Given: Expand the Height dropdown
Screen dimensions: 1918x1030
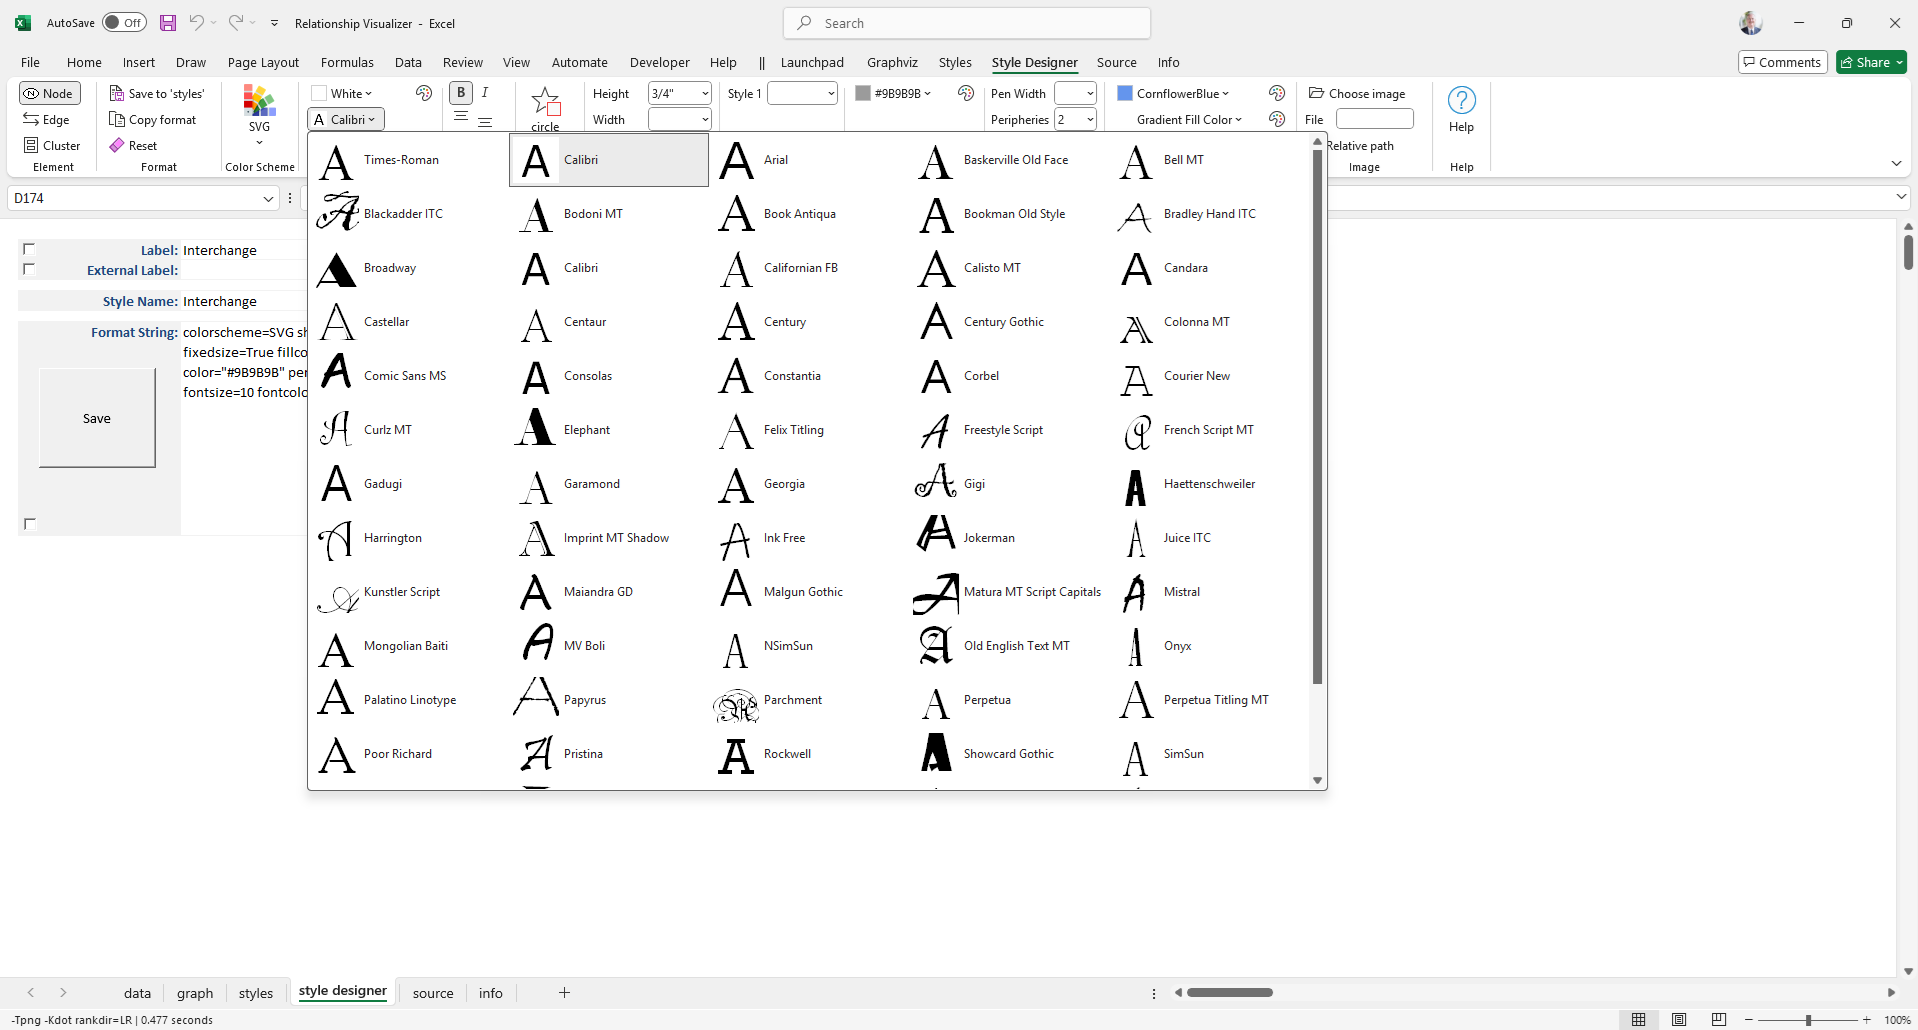Looking at the screenshot, I should [x=705, y=93].
